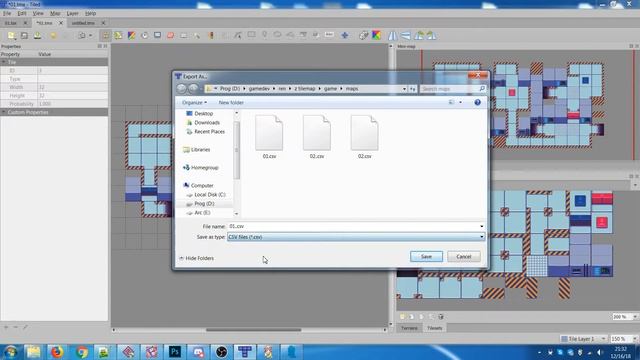Click the dialog's Forward navigation arrow
The width and height of the screenshot is (640, 360).
(193, 89)
